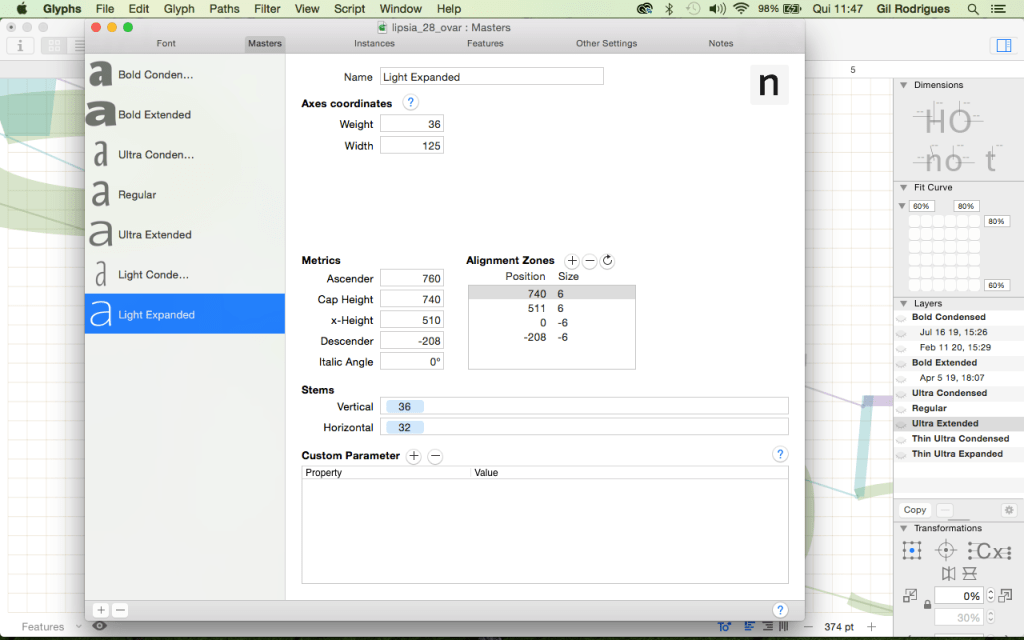Add a new master at sidebar bottom
This screenshot has height=640, width=1024.
[x=101, y=610]
